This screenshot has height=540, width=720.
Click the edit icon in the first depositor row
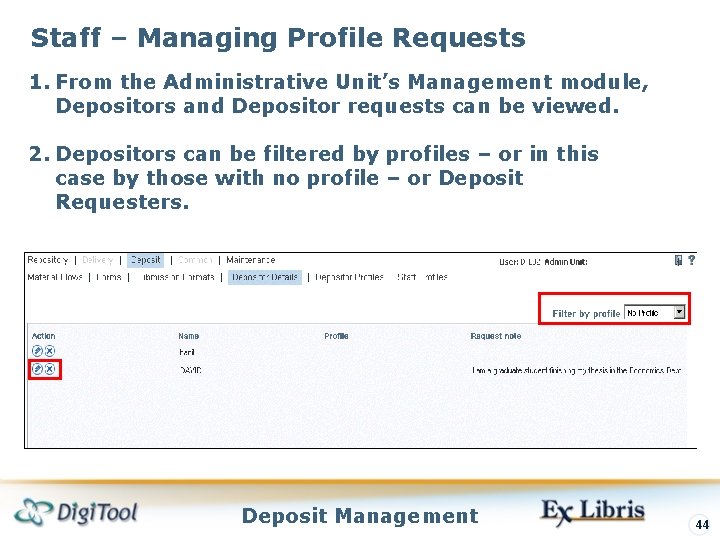(x=37, y=351)
